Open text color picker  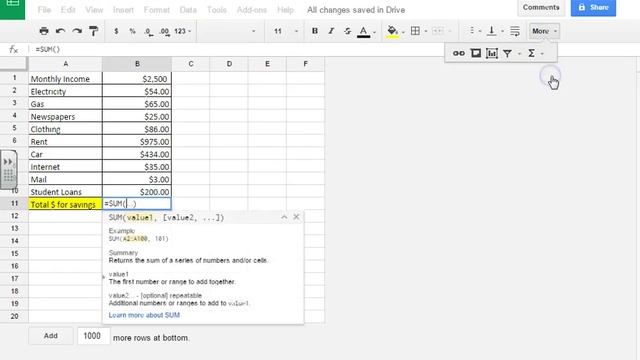(x=363, y=31)
